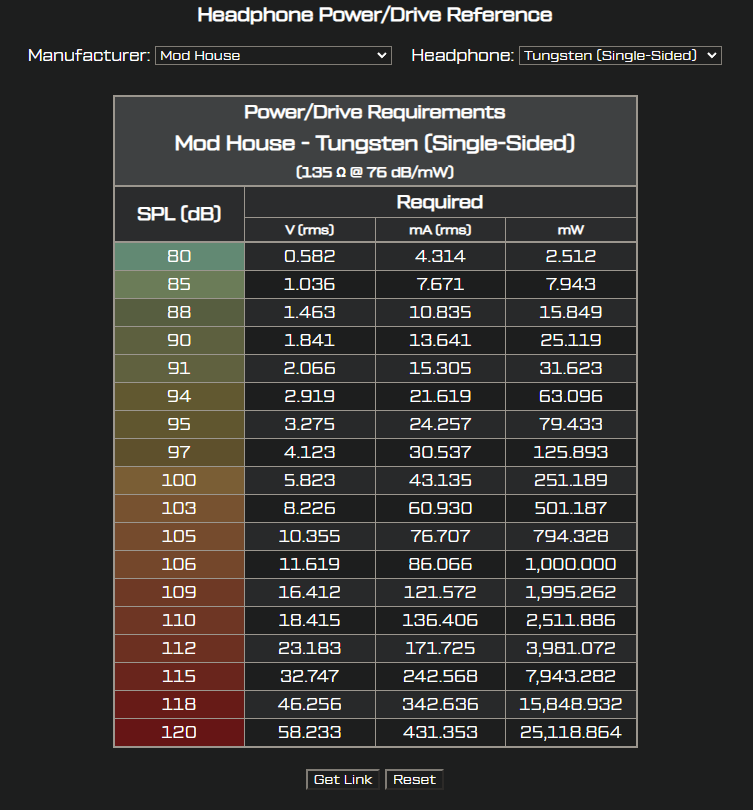Click the mA (rms) column header
Viewport: 753px width, 810px height.
pyautogui.click(x=440, y=229)
